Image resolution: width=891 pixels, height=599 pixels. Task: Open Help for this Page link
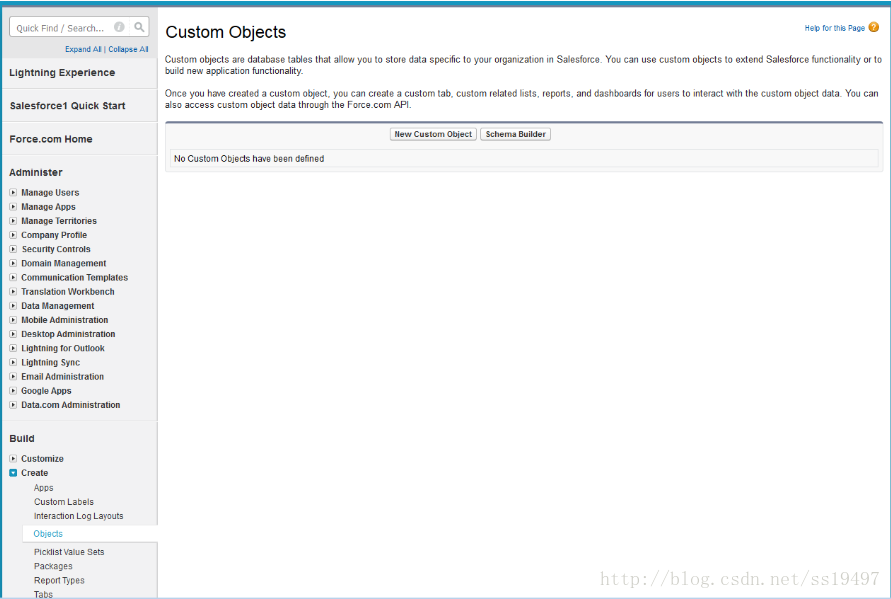(834, 28)
